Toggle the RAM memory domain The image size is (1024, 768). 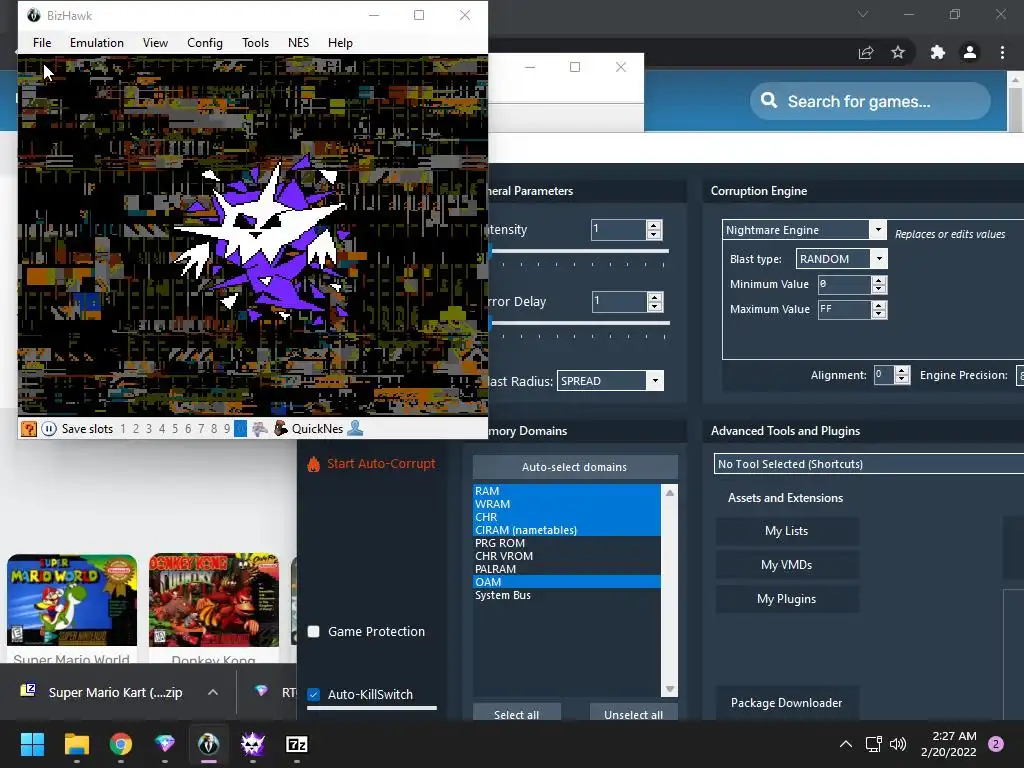coord(567,491)
